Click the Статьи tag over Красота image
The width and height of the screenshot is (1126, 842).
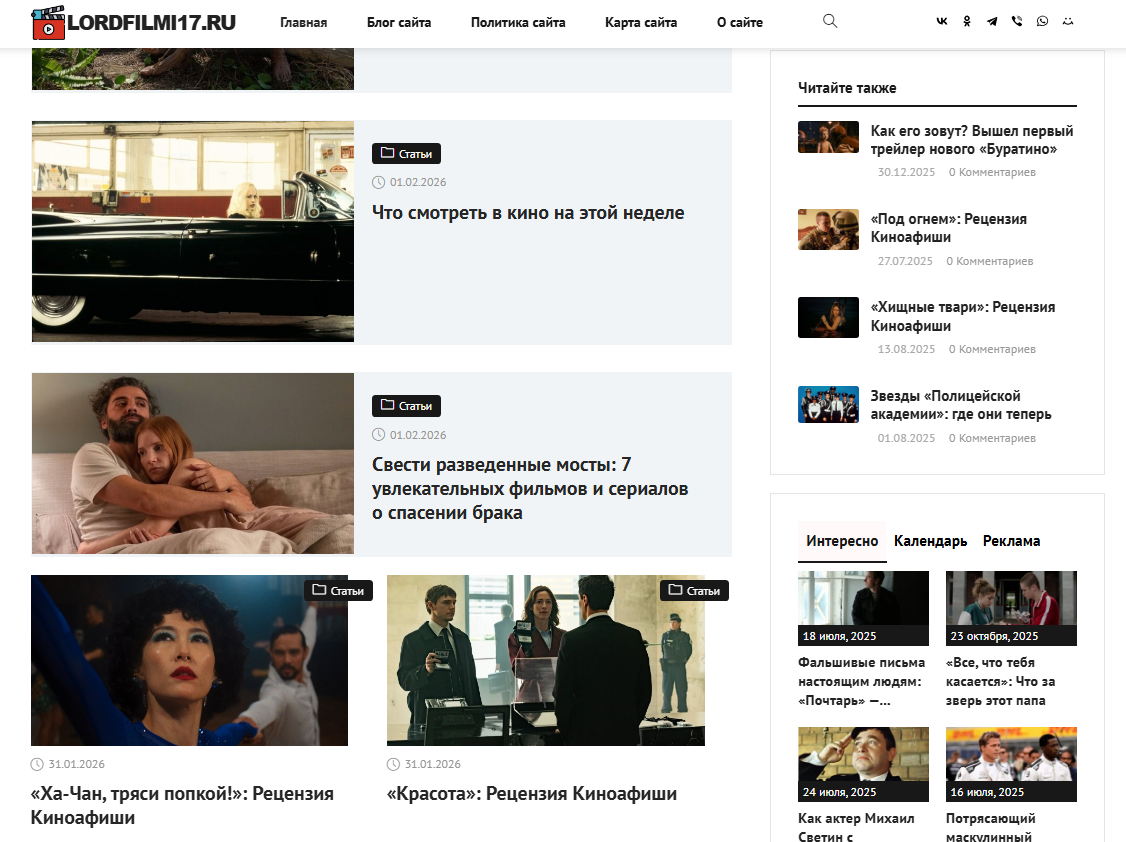click(694, 590)
